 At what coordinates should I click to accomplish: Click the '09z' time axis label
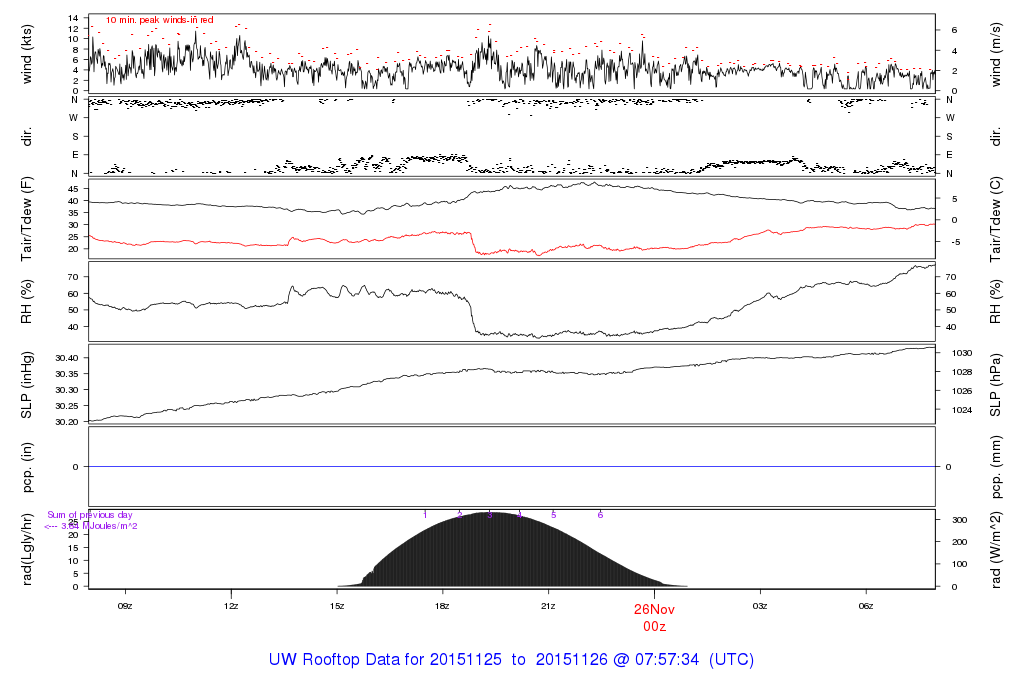click(125, 606)
